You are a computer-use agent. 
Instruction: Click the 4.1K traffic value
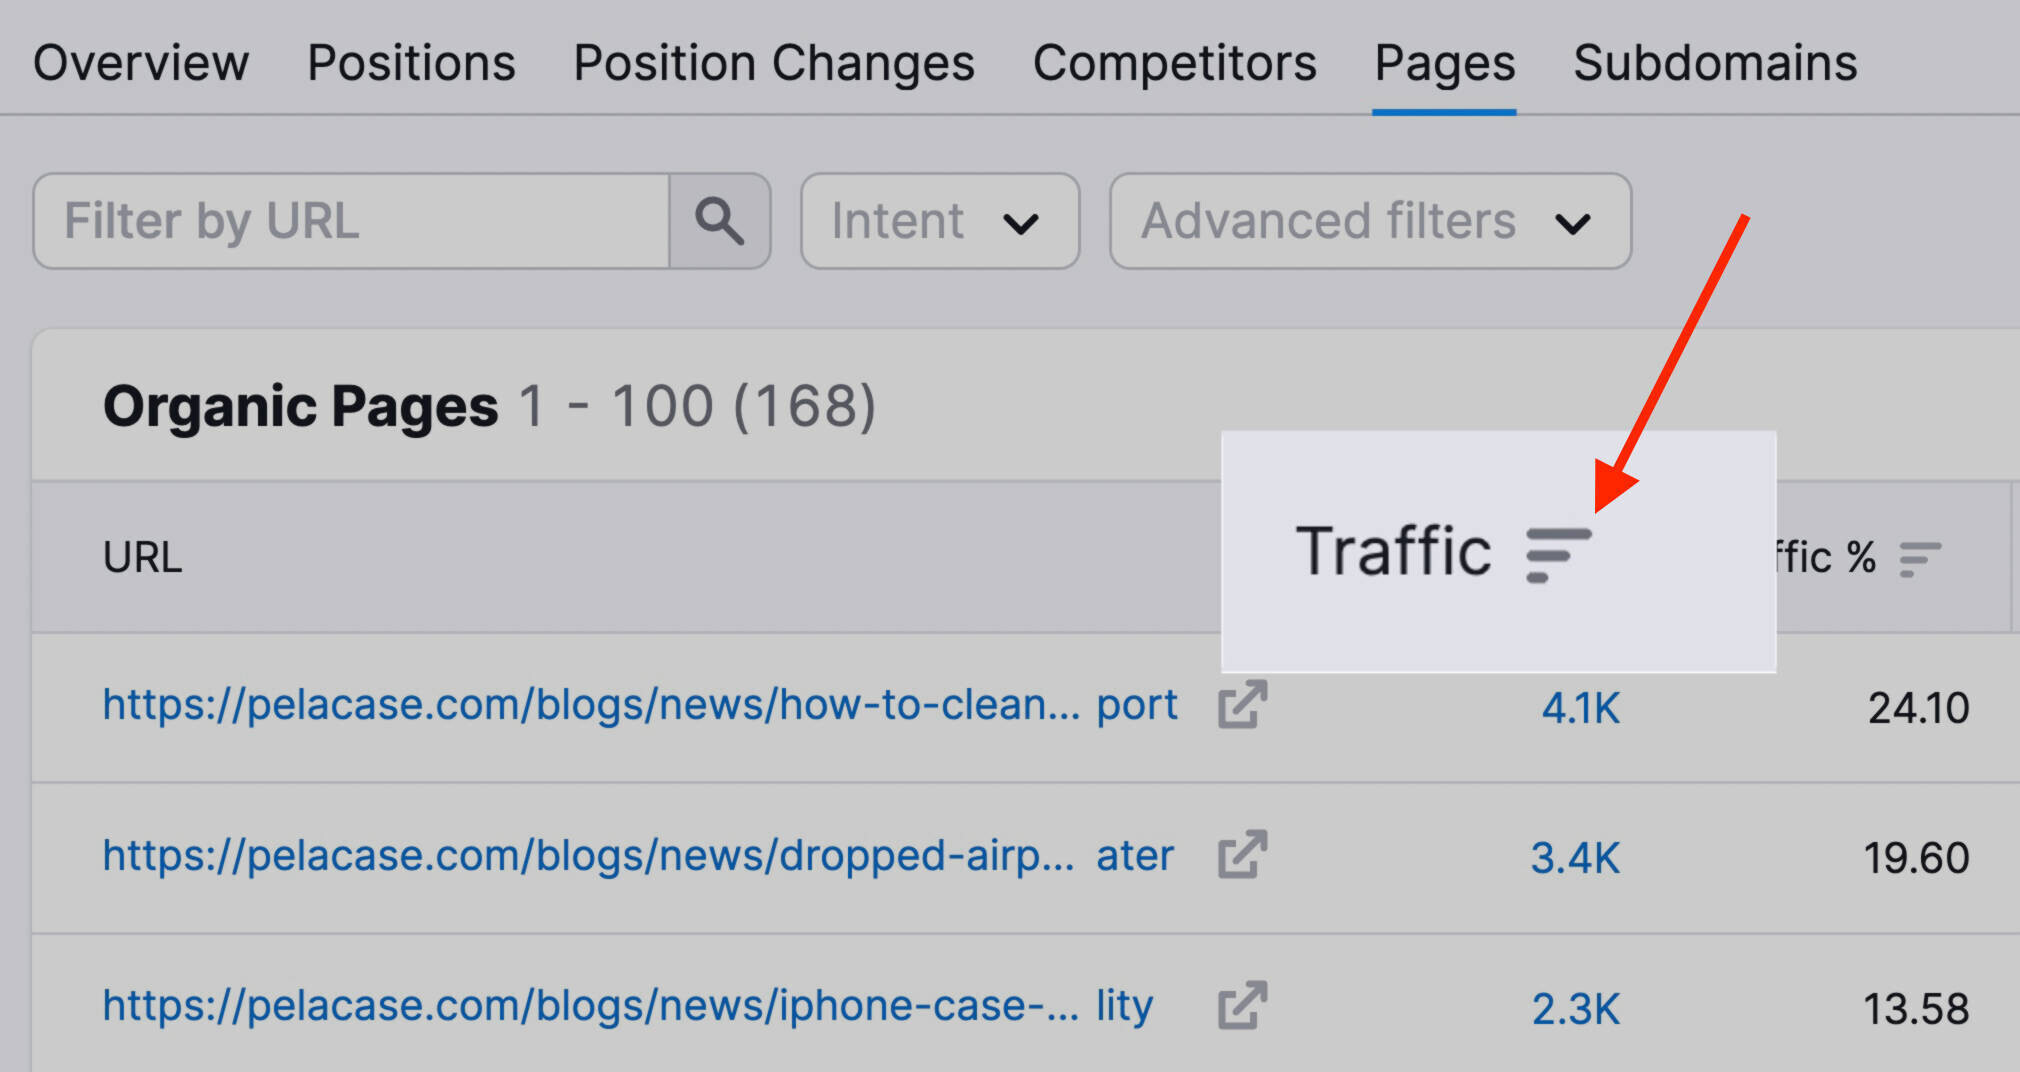click(x=1580, y=708)
